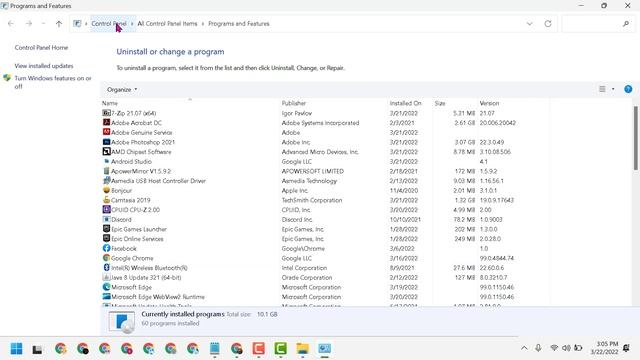Open the Organize dropdown menu
Image resolution: width=640 pixels, height=360 pixels.
pyautogui.click(x=122, y=89)
